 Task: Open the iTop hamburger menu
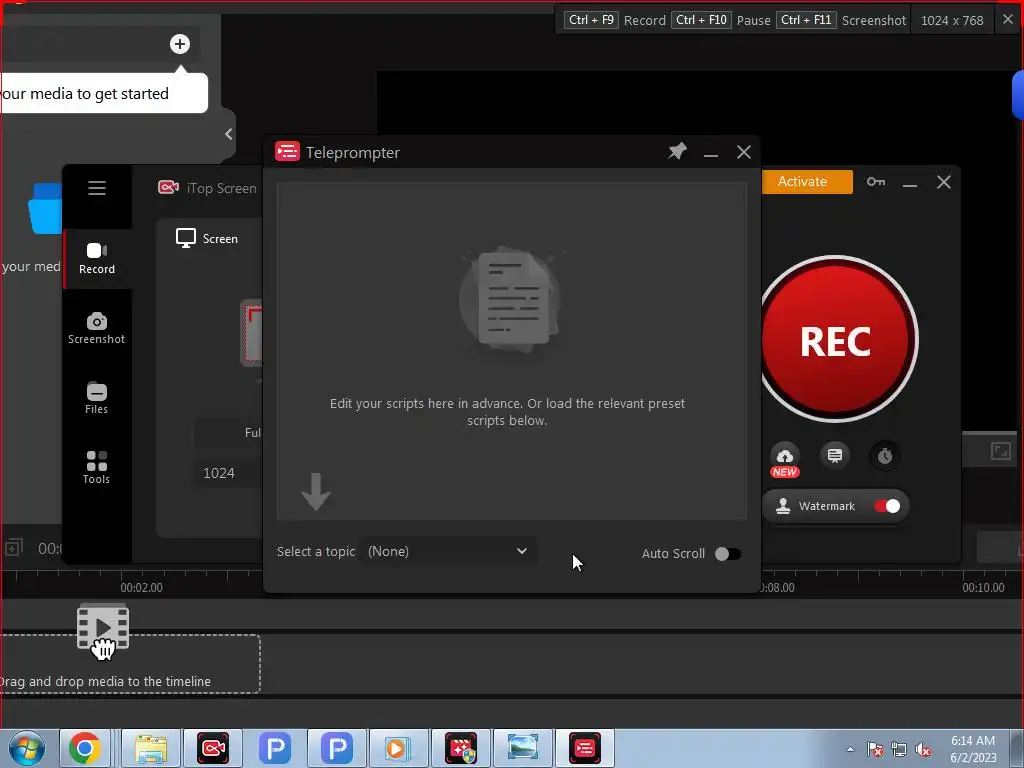tap(97, 188)
